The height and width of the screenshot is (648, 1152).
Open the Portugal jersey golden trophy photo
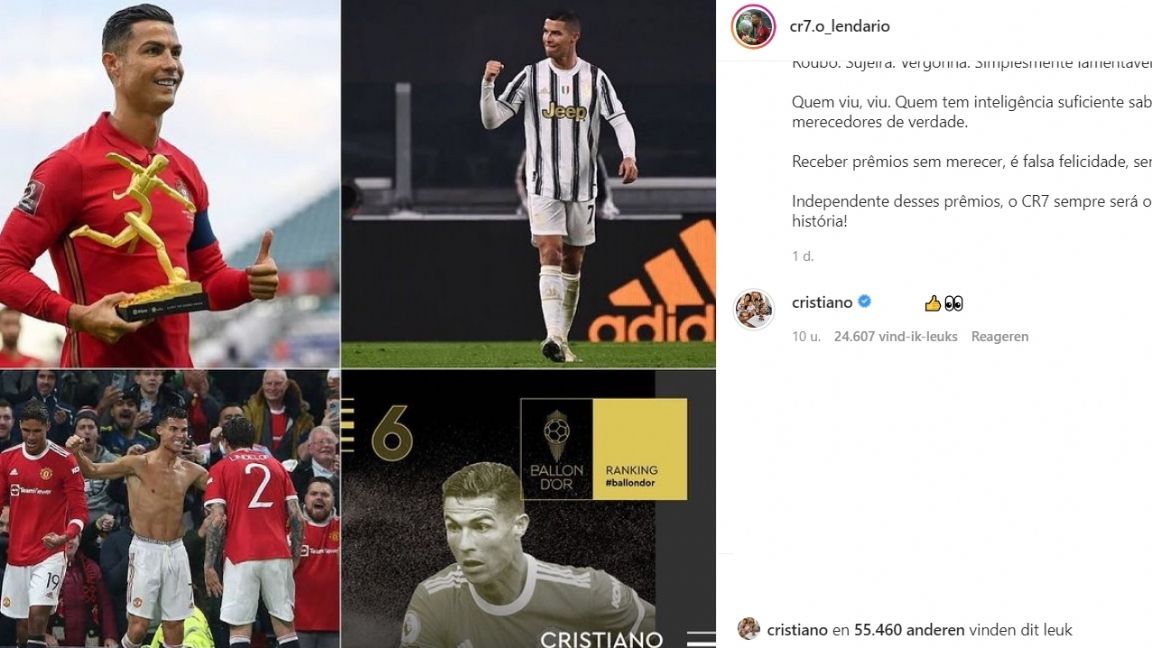click(170, 184)
